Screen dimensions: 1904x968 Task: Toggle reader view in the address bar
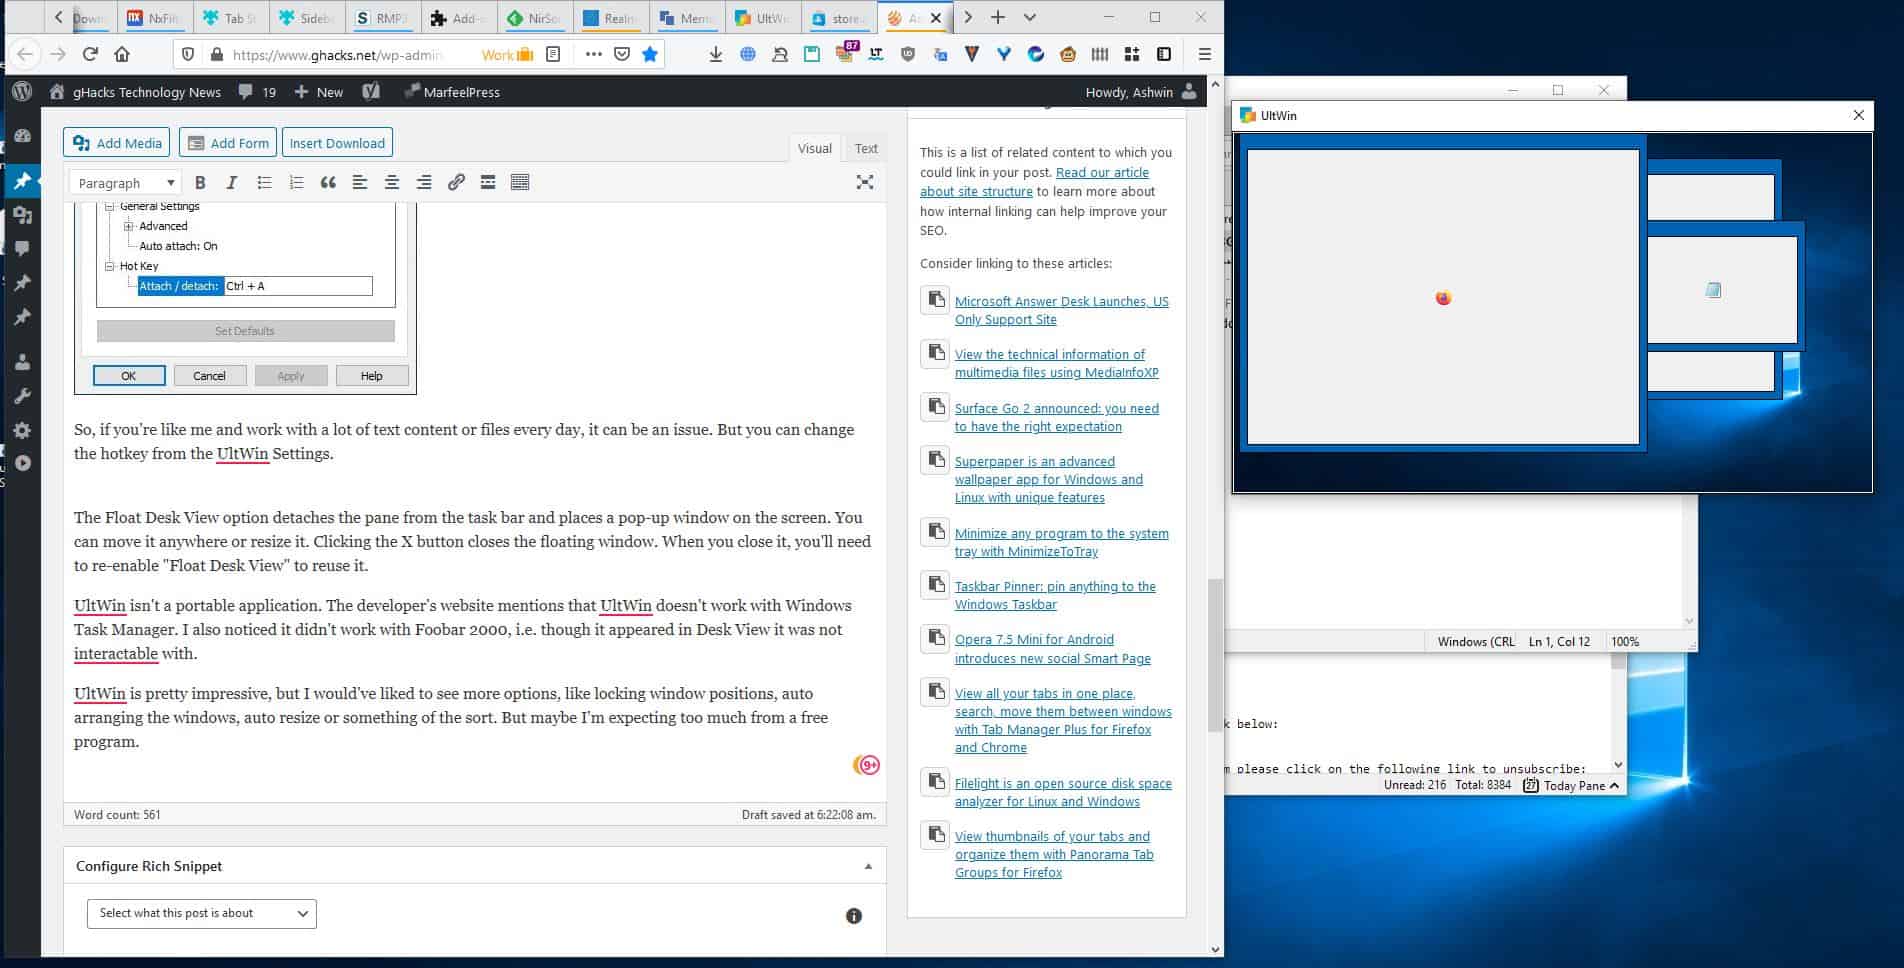tap(553, 54)
